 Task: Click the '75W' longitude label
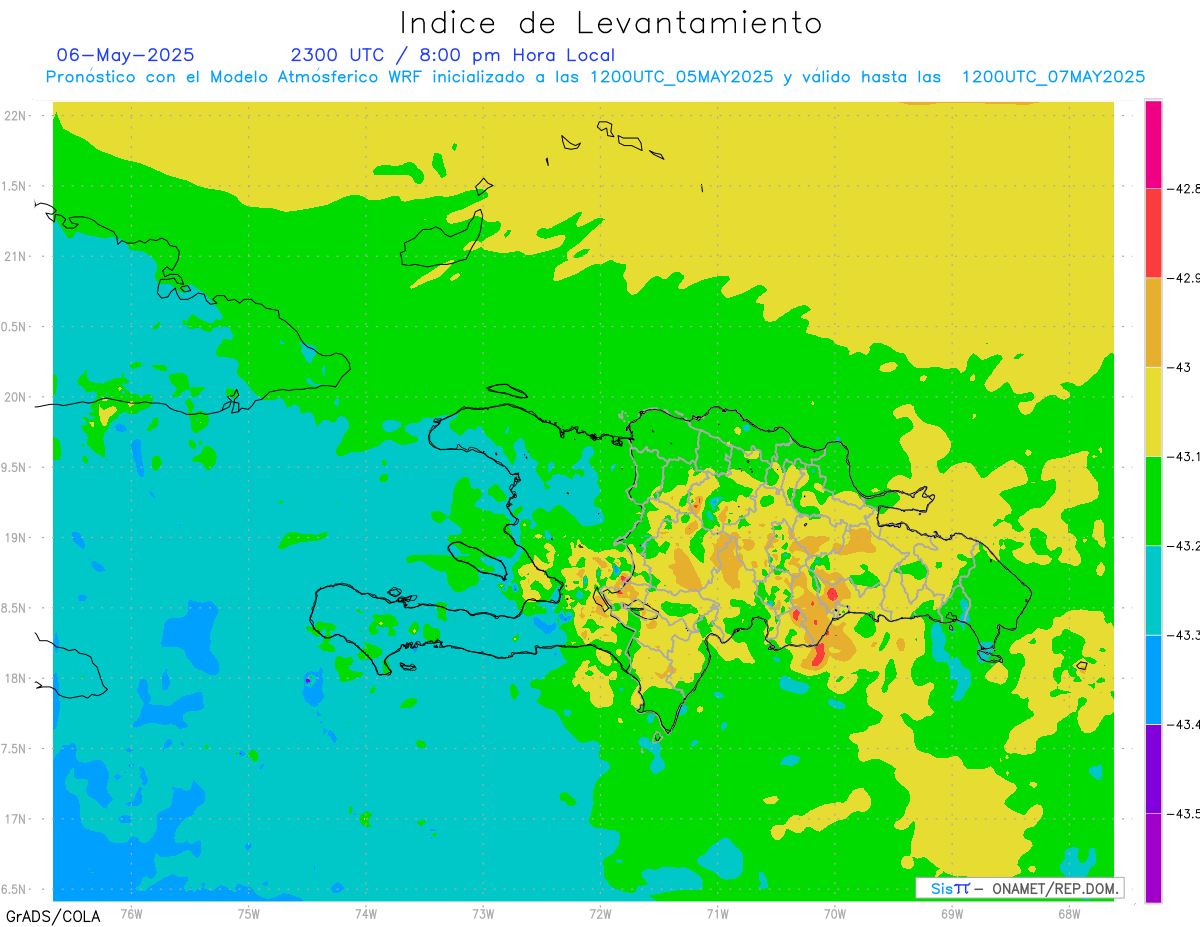point(249,914)
